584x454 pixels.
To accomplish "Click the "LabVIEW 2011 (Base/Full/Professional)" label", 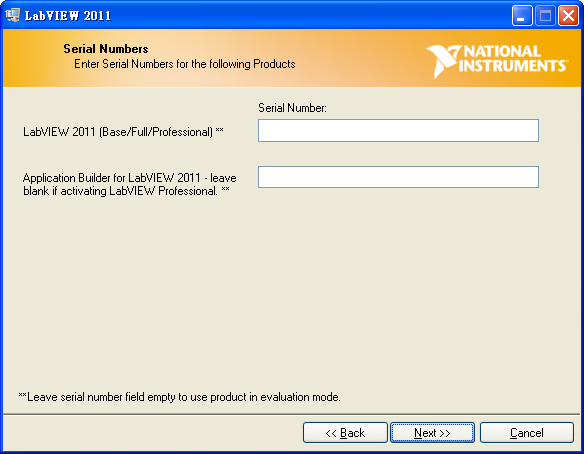I will (x=123, y=132).
